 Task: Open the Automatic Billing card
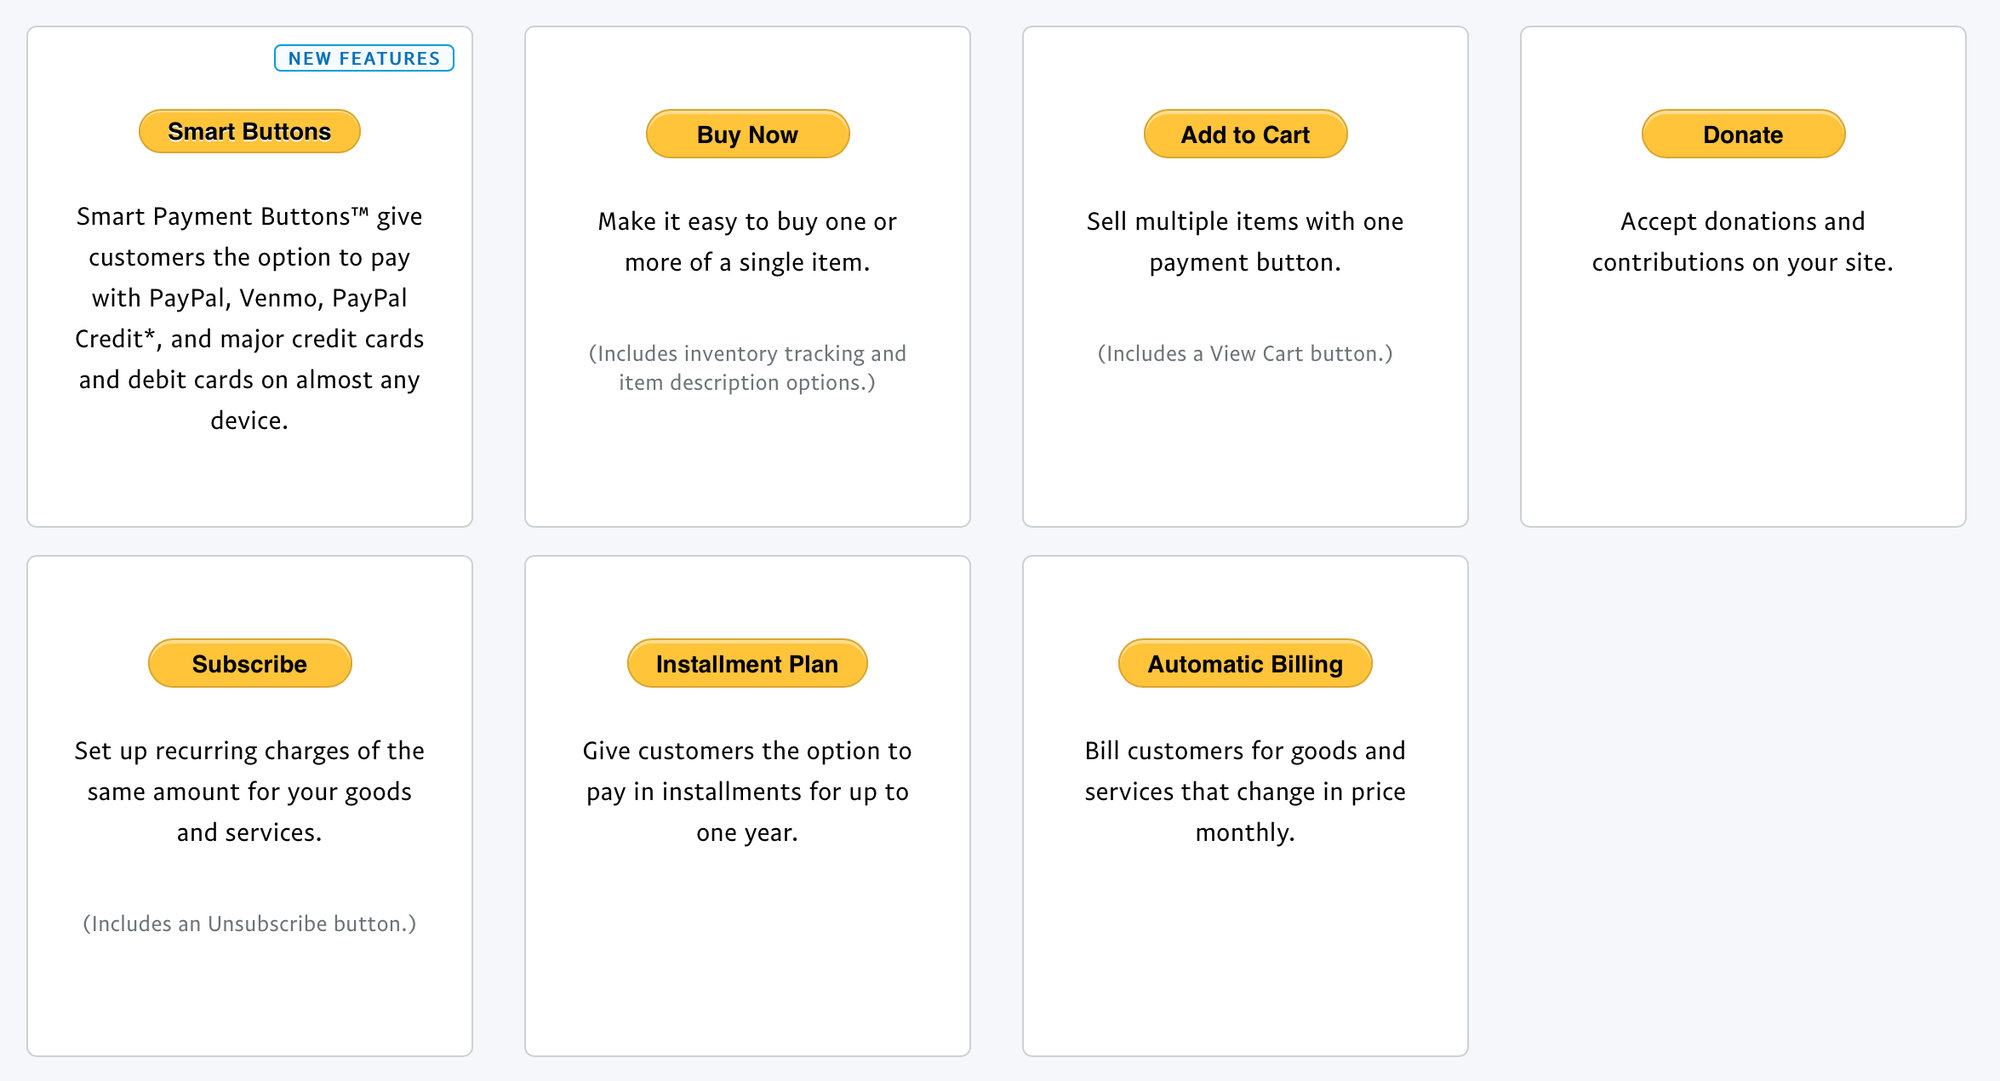[1245, 805]
